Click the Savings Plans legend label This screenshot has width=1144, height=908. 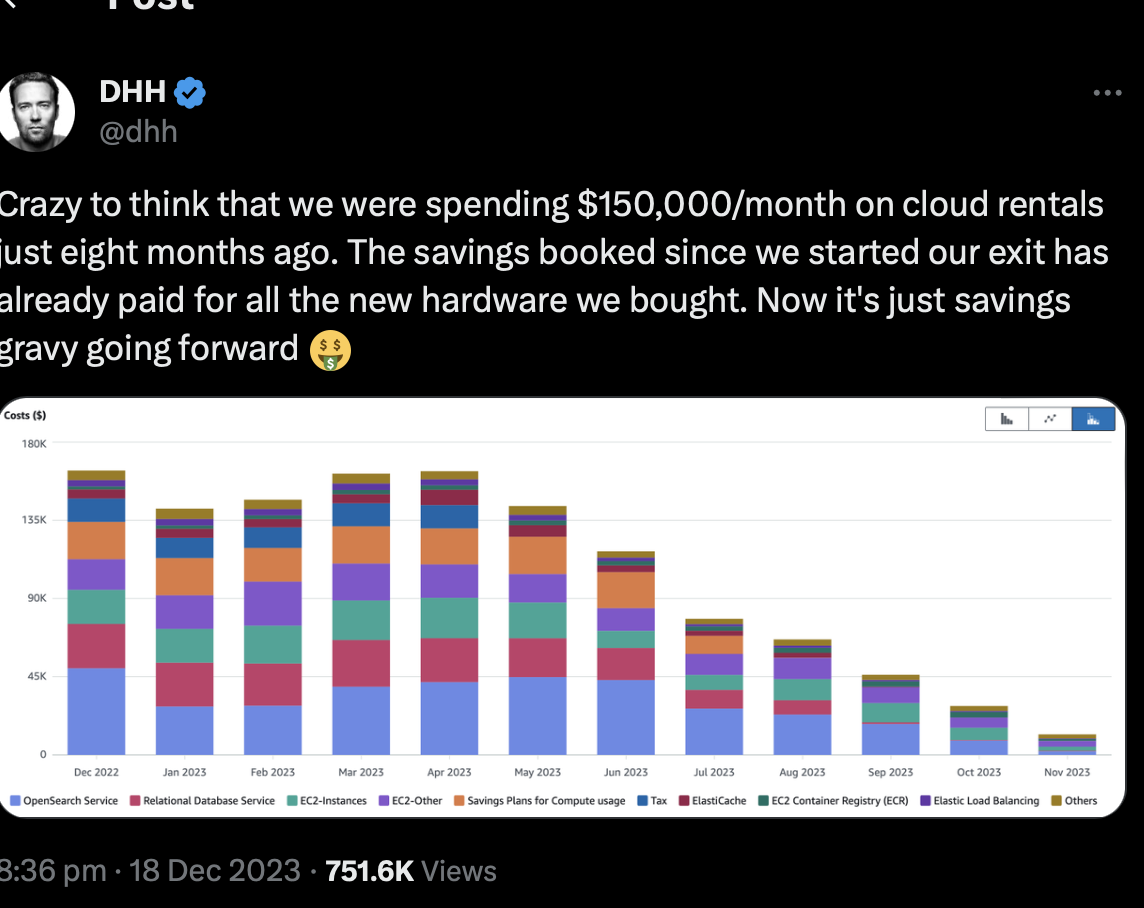coord(545,801)
